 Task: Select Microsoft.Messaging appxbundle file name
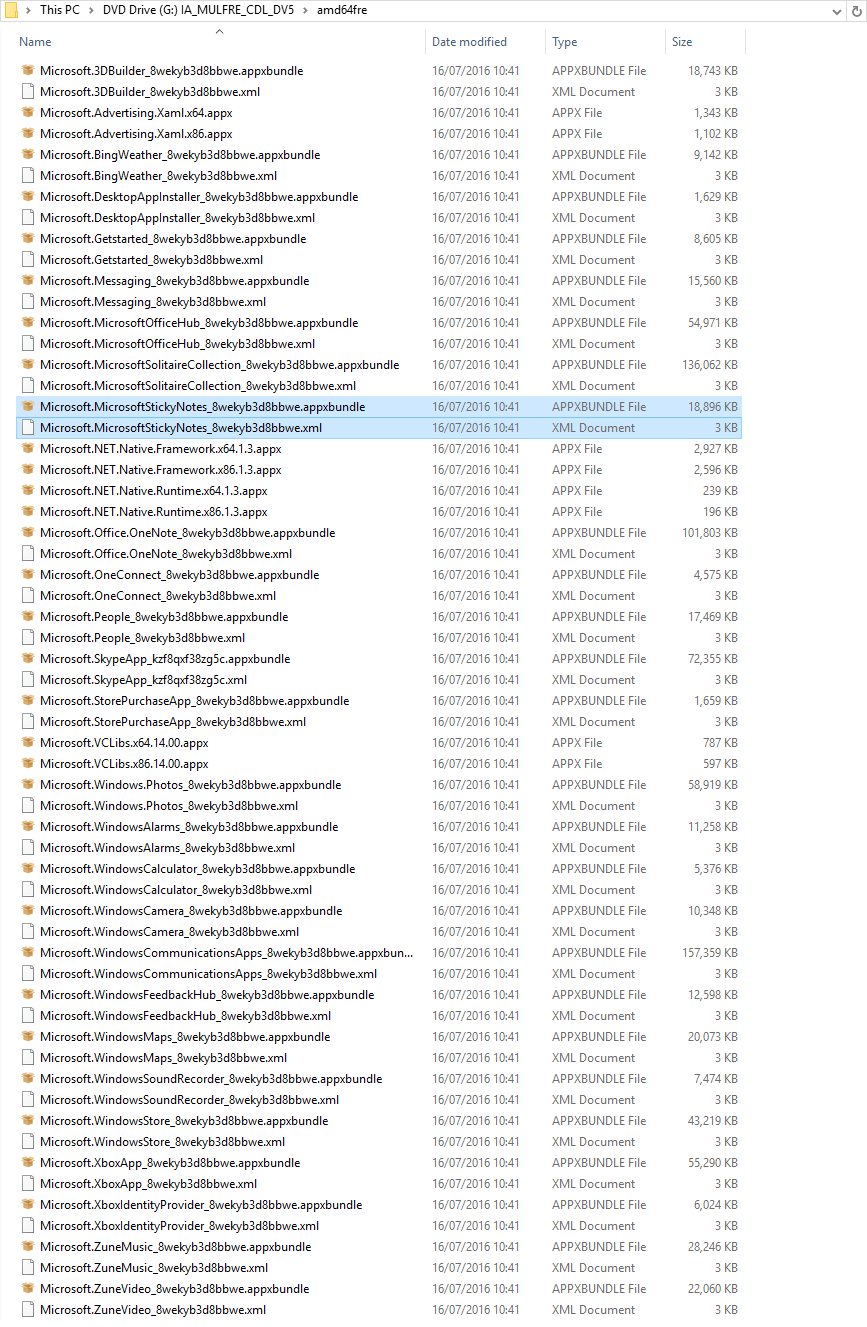(x=175, y=281)
